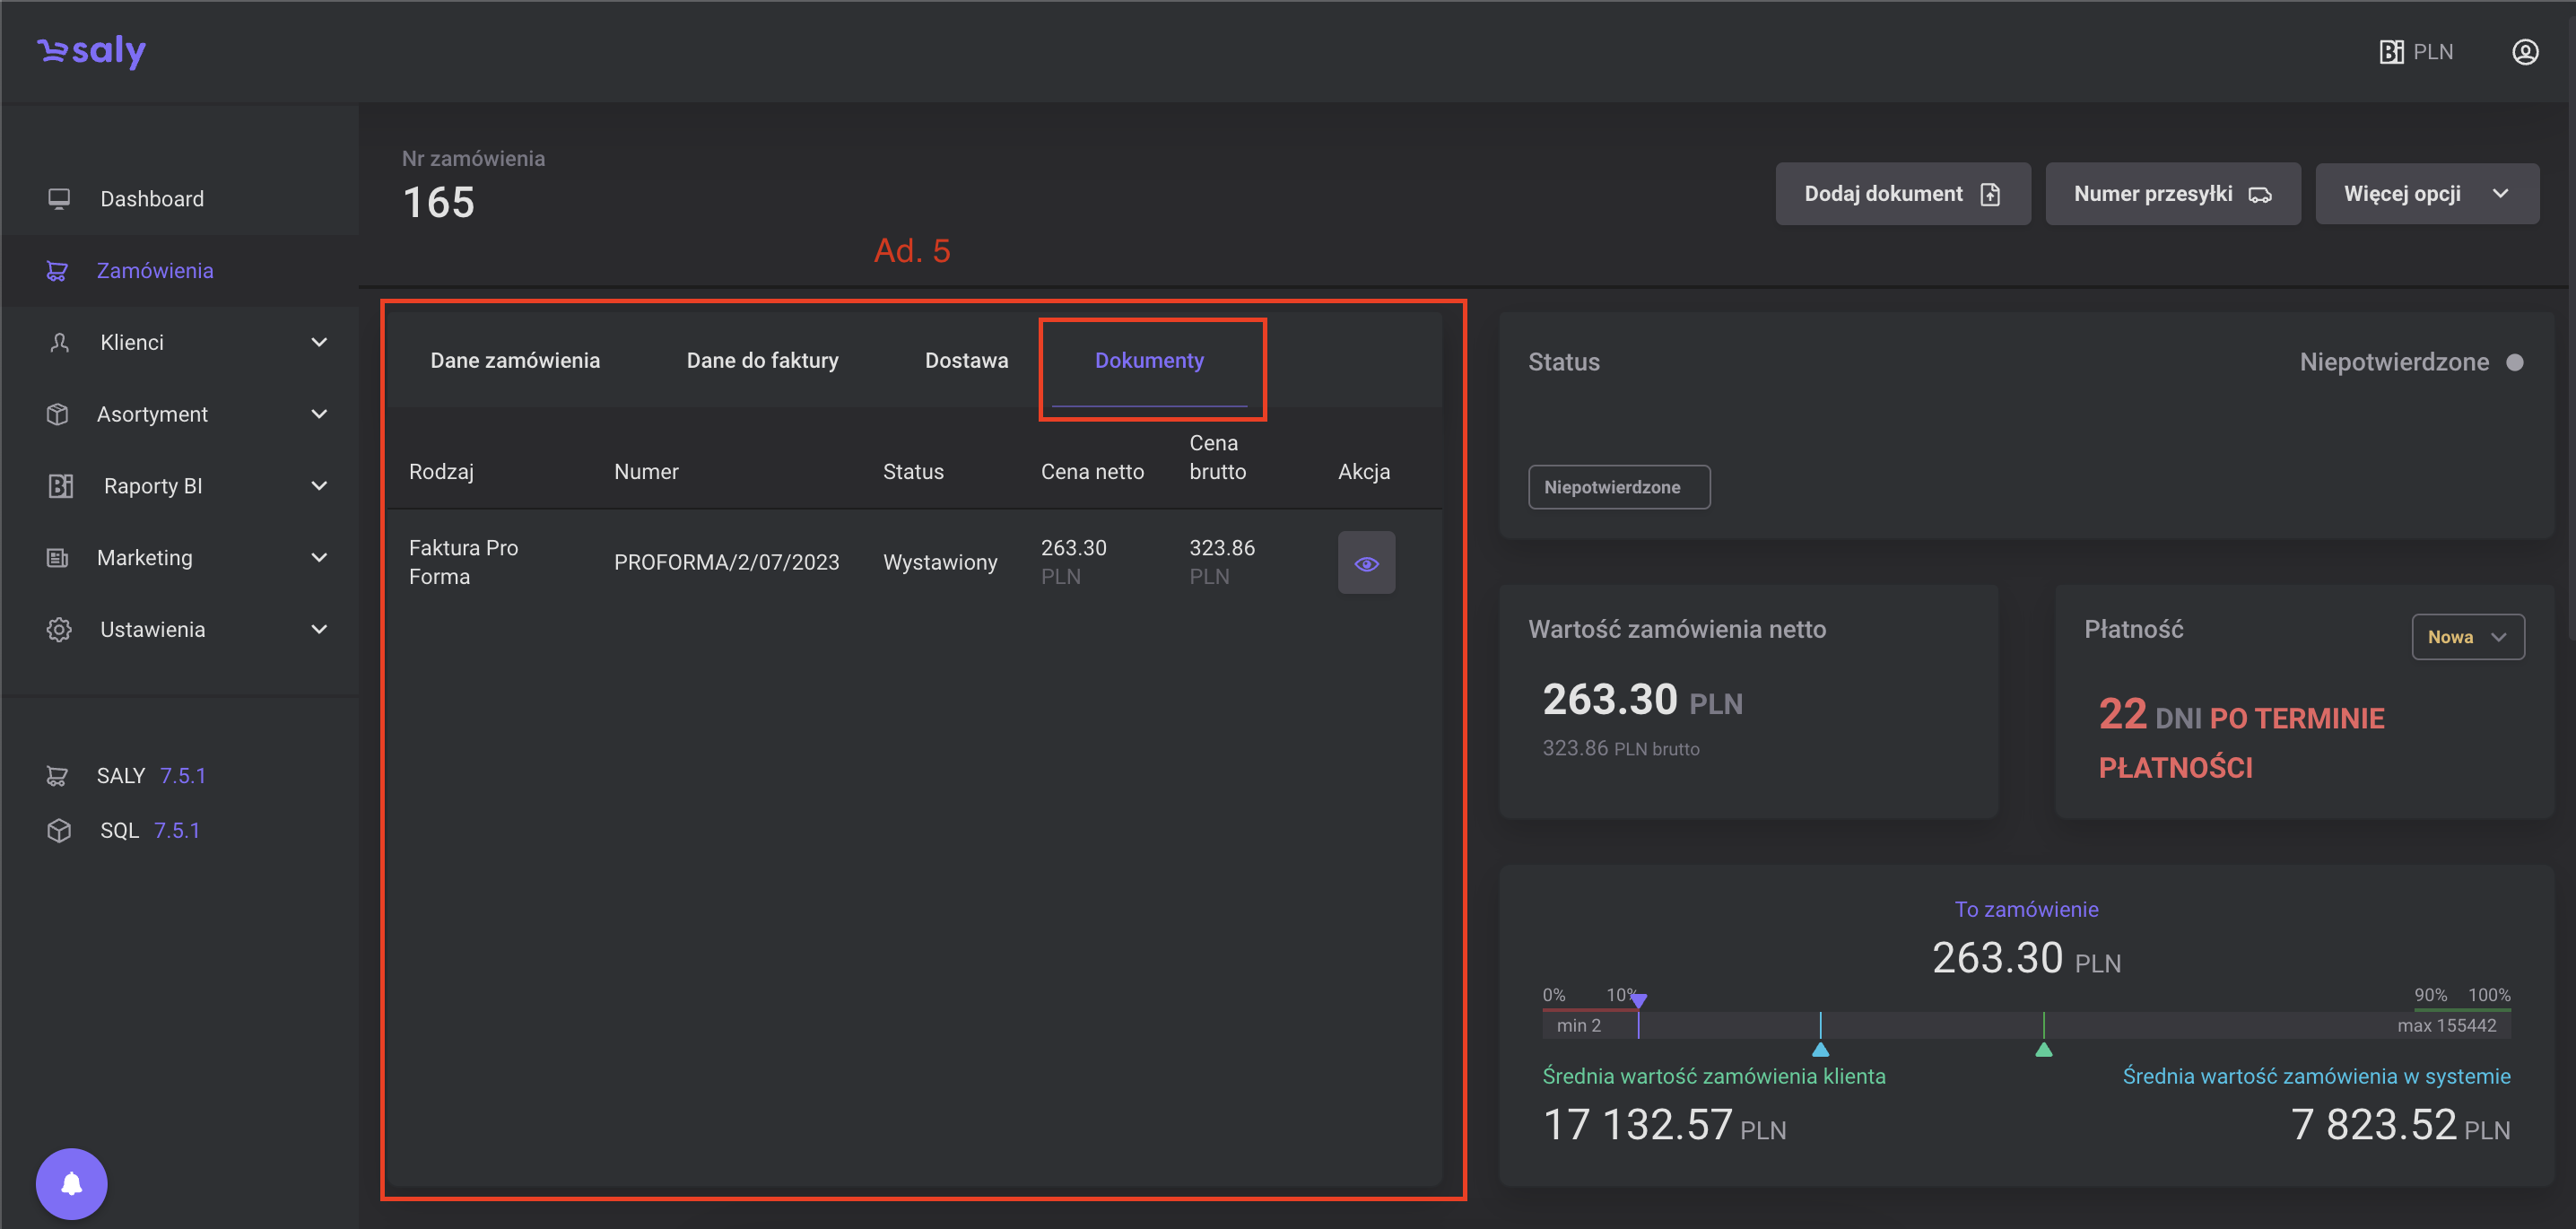Screen dimensions: 2576x1229
Task: Click the saly logo
Action: (92, 51)
